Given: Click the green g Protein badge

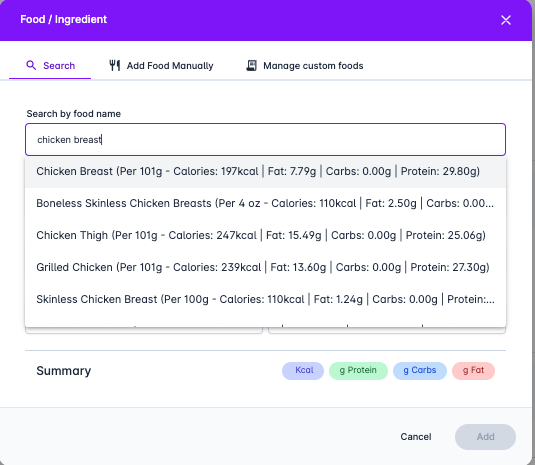Looking at the screenshot, I should 358,370.
